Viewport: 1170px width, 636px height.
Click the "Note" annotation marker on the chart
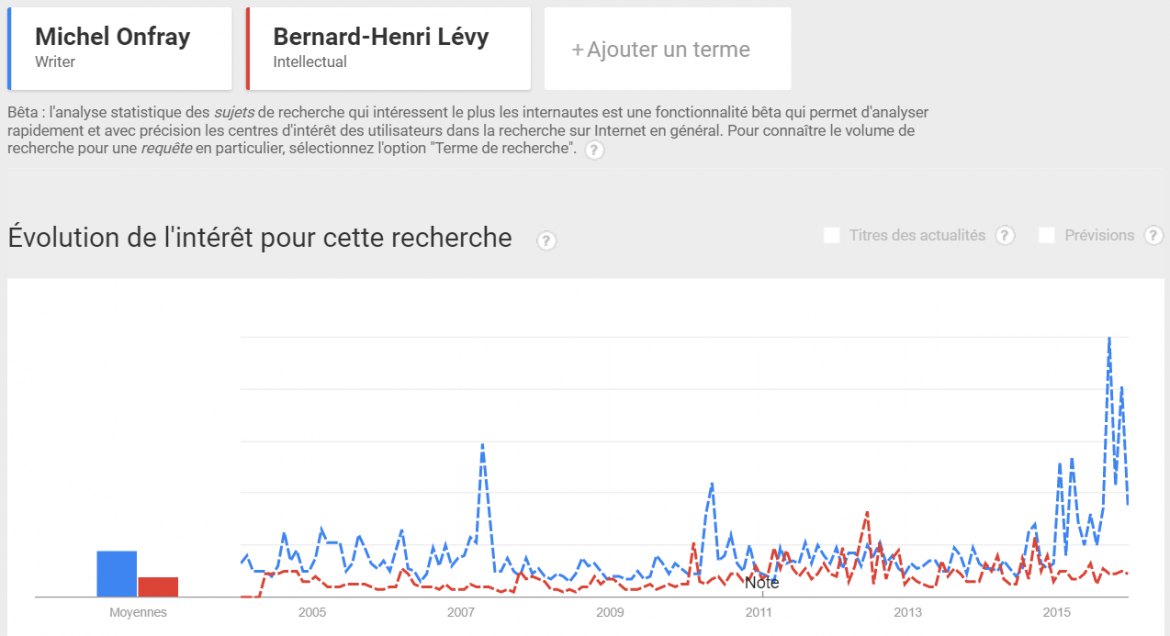(763, 582)
